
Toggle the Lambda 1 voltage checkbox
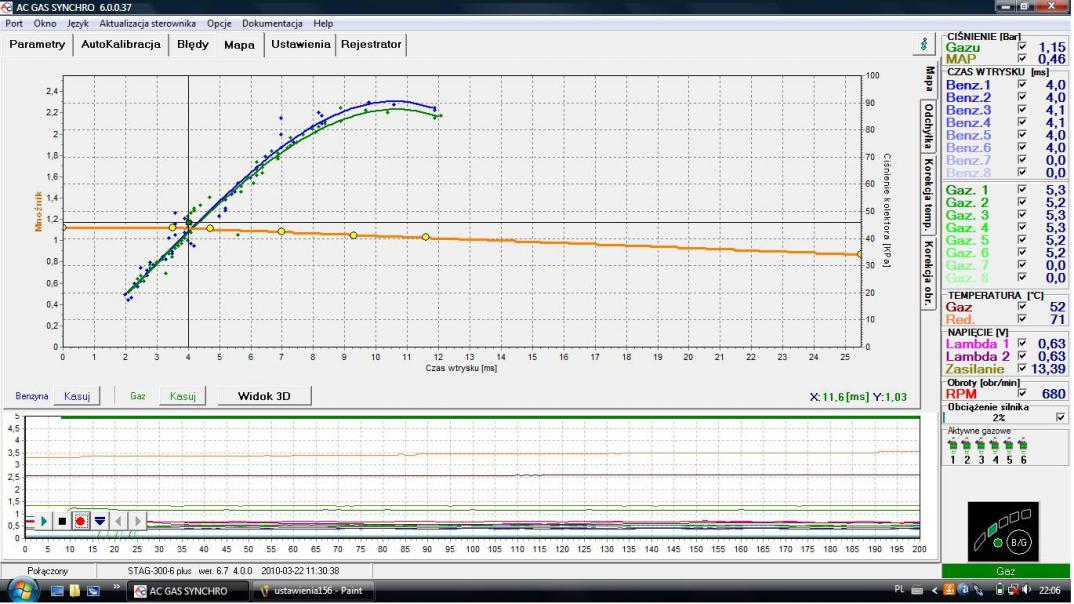[x=1021, y=344]
